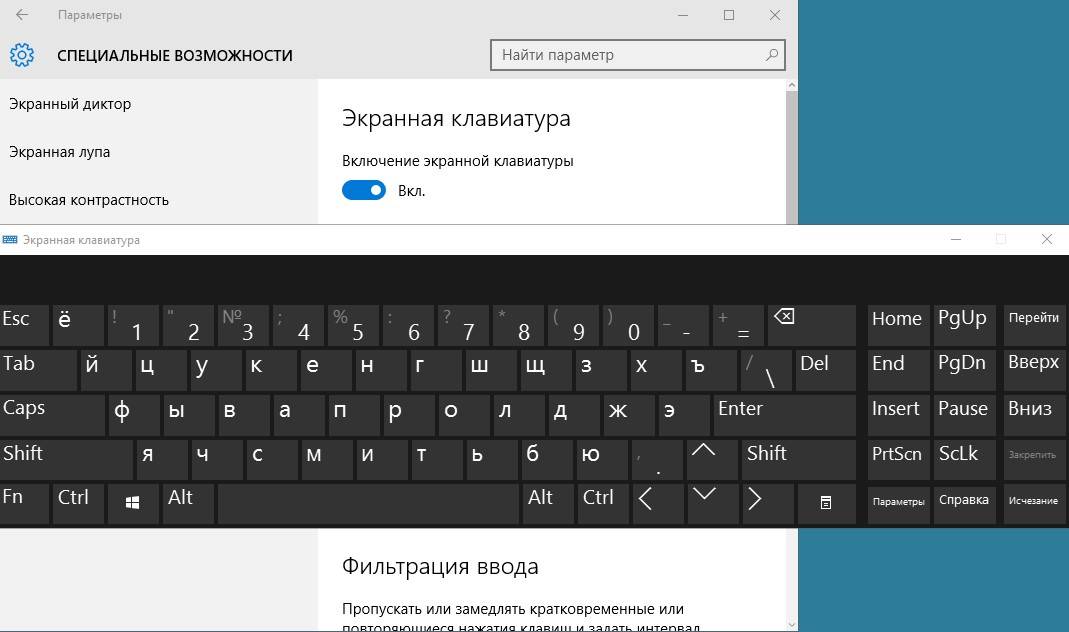Viewport: 1069px width, 632px height.
Task: Click the Del key
Action: coord(826,370)
